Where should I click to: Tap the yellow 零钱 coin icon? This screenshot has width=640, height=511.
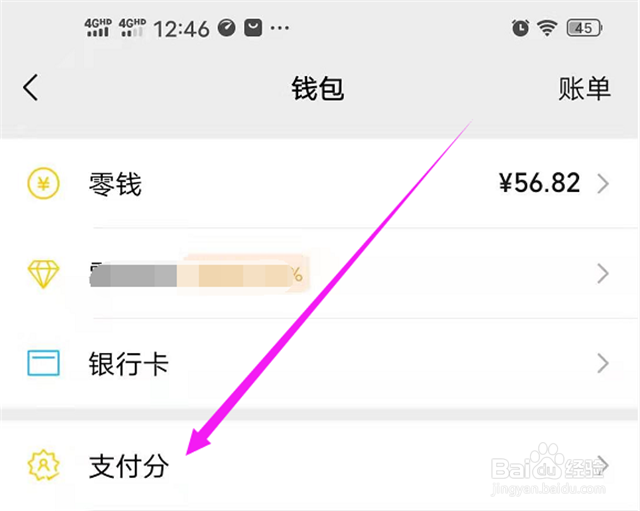coord(43,183)
